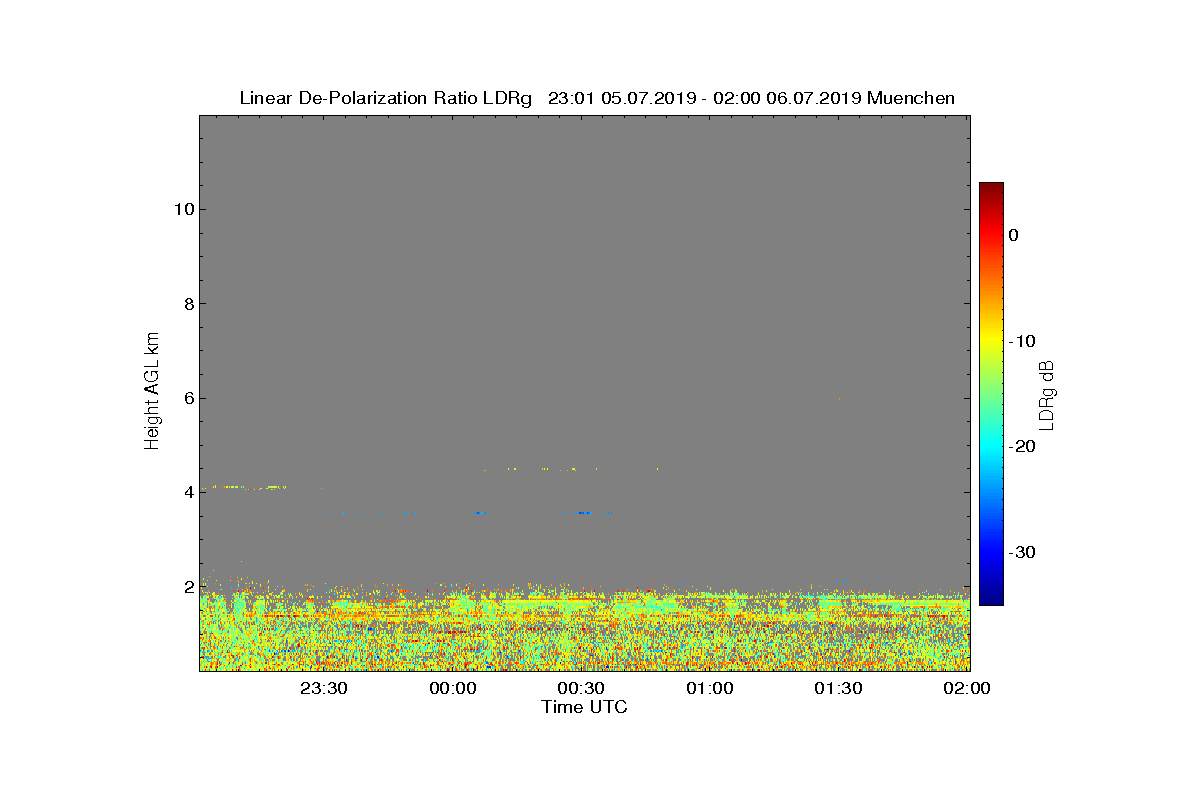This screenshot has width=1200, height=800.
Task: Click the 01:00 time axis label
Action: click(710, 689)
